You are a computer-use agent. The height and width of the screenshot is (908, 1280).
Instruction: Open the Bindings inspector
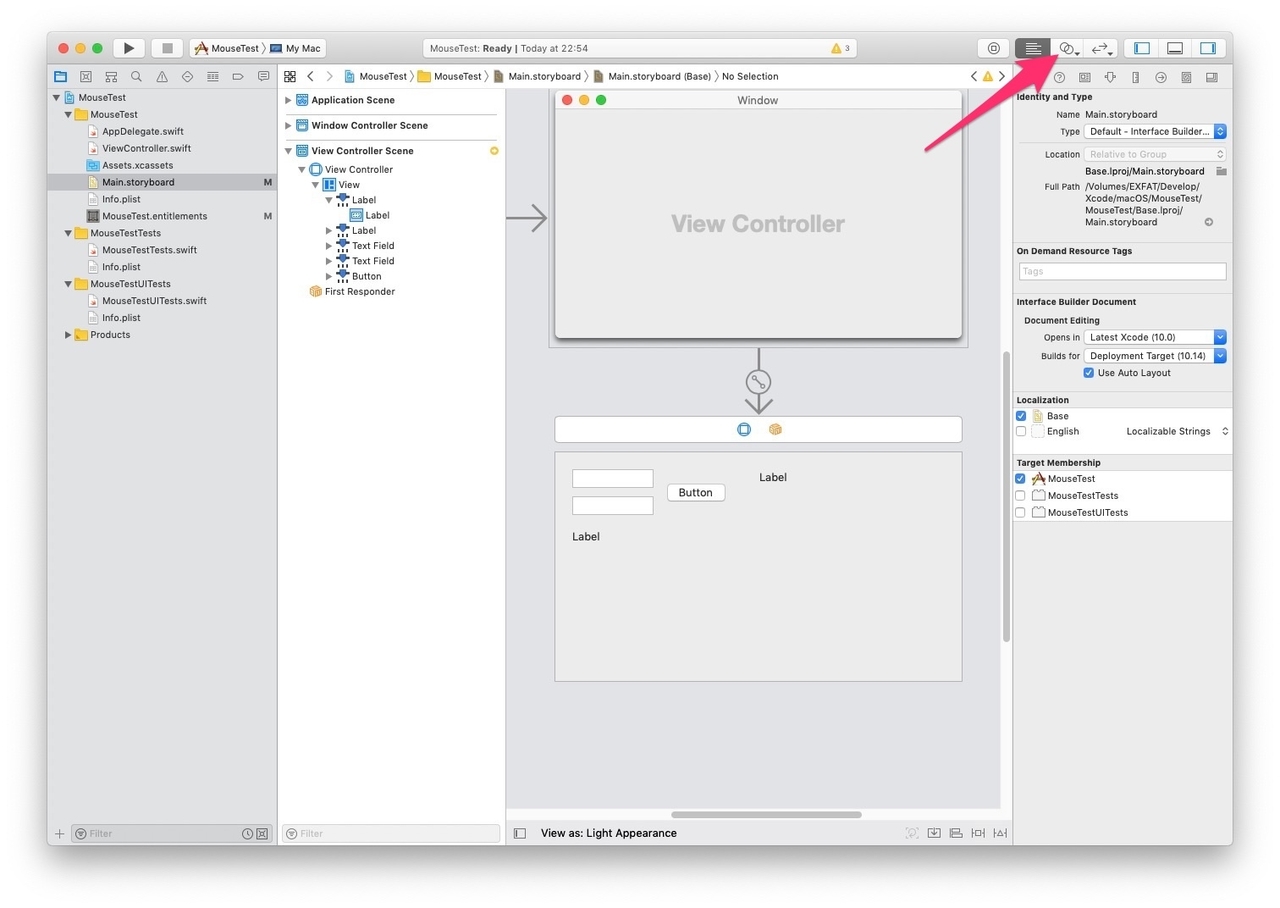[1186, 77]
